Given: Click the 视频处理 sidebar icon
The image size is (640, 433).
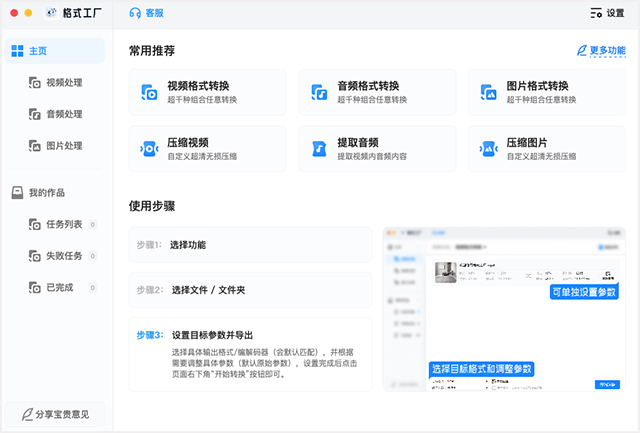Looking at the screenshot, I should tap(35, 82).
